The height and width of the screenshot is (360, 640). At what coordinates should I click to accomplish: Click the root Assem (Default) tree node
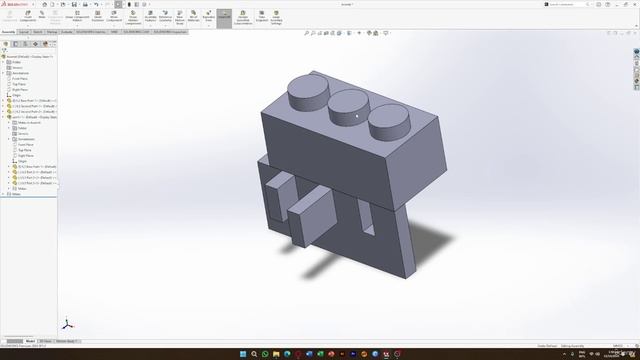(x=29, y=57)
